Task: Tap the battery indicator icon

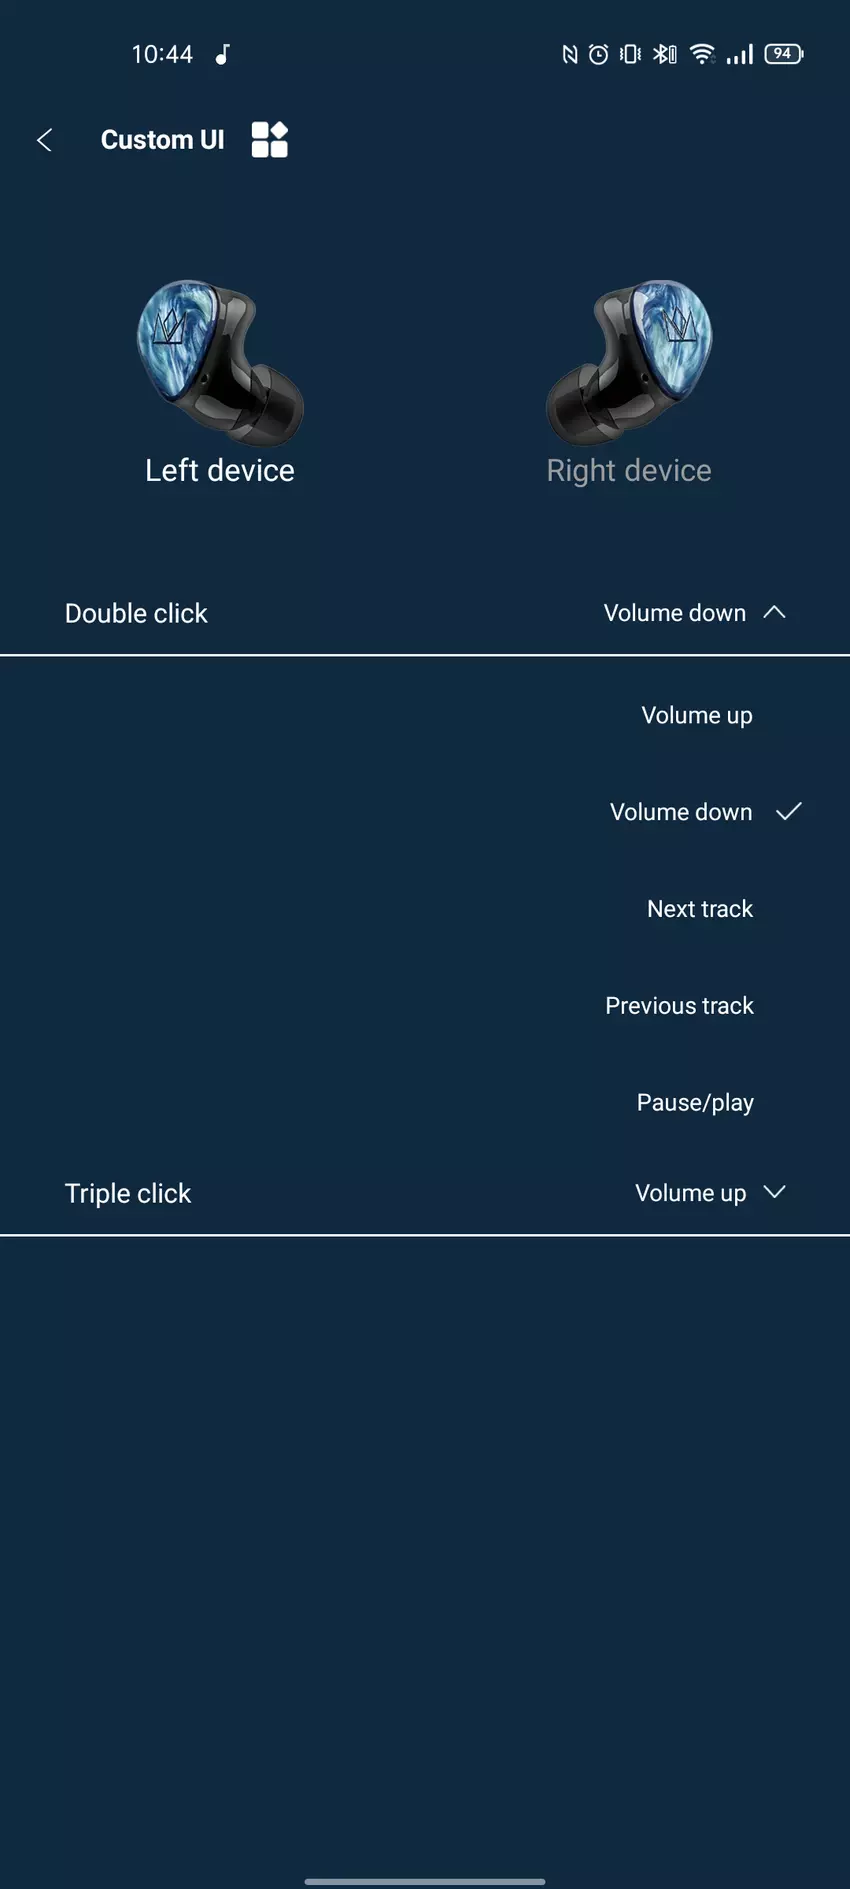Action: click(x=783, y=54)
